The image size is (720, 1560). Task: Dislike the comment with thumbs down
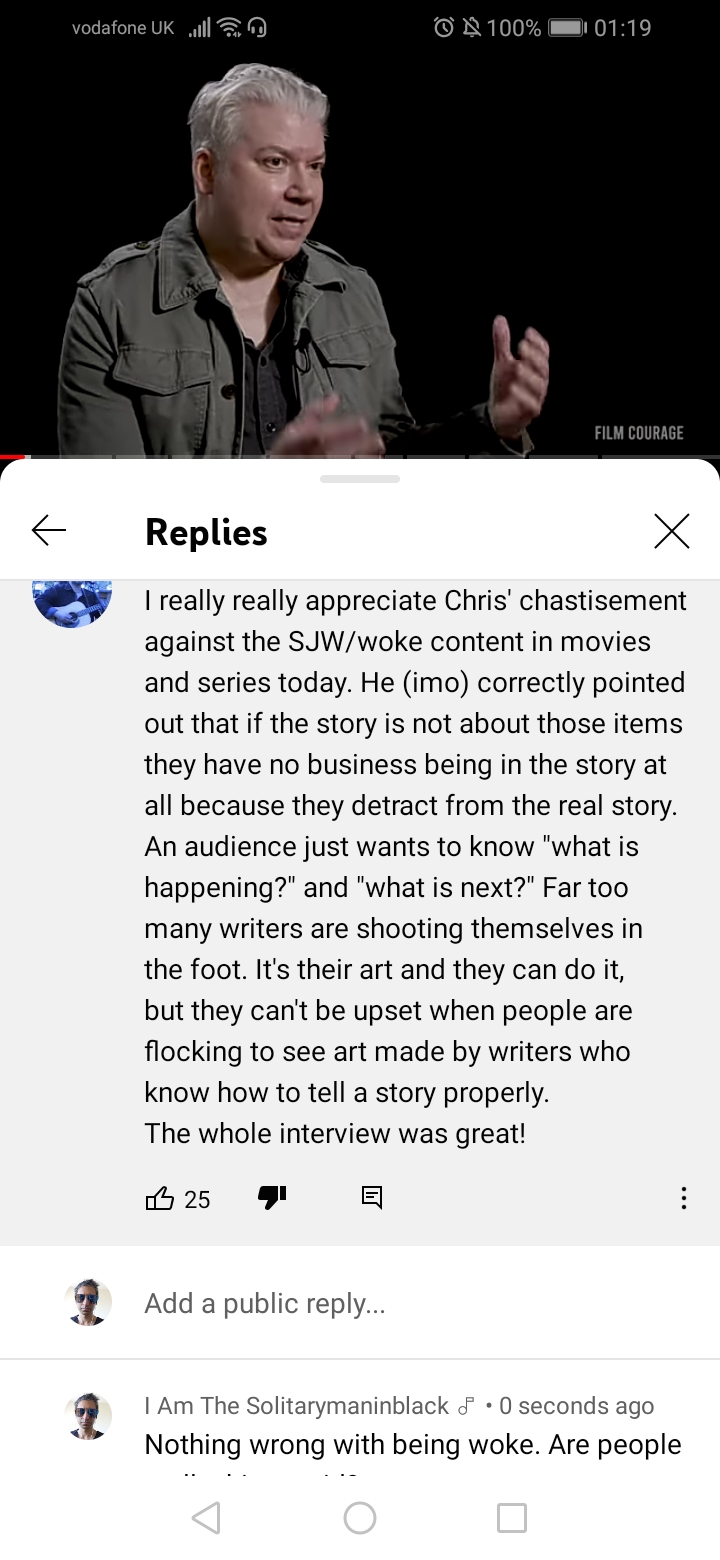tap(272, 1197)
